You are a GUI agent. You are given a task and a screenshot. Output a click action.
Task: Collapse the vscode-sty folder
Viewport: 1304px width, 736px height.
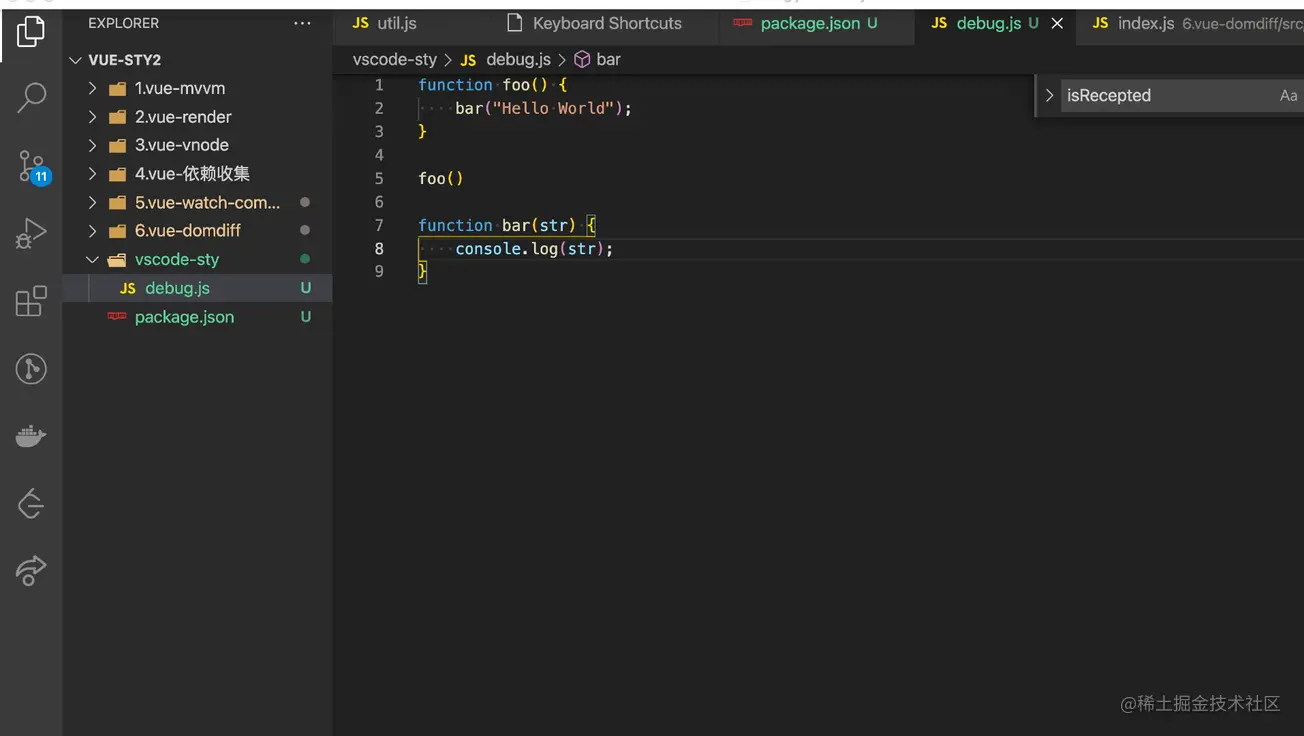[176, 259]
